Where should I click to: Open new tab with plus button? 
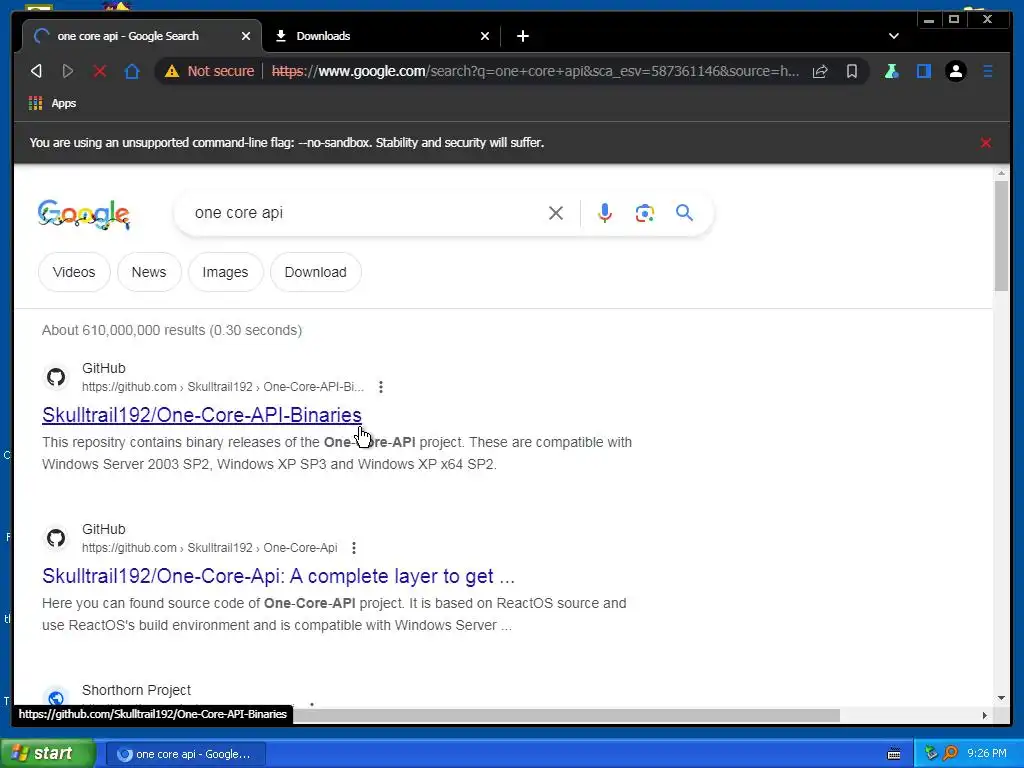(x=522, y=36)
